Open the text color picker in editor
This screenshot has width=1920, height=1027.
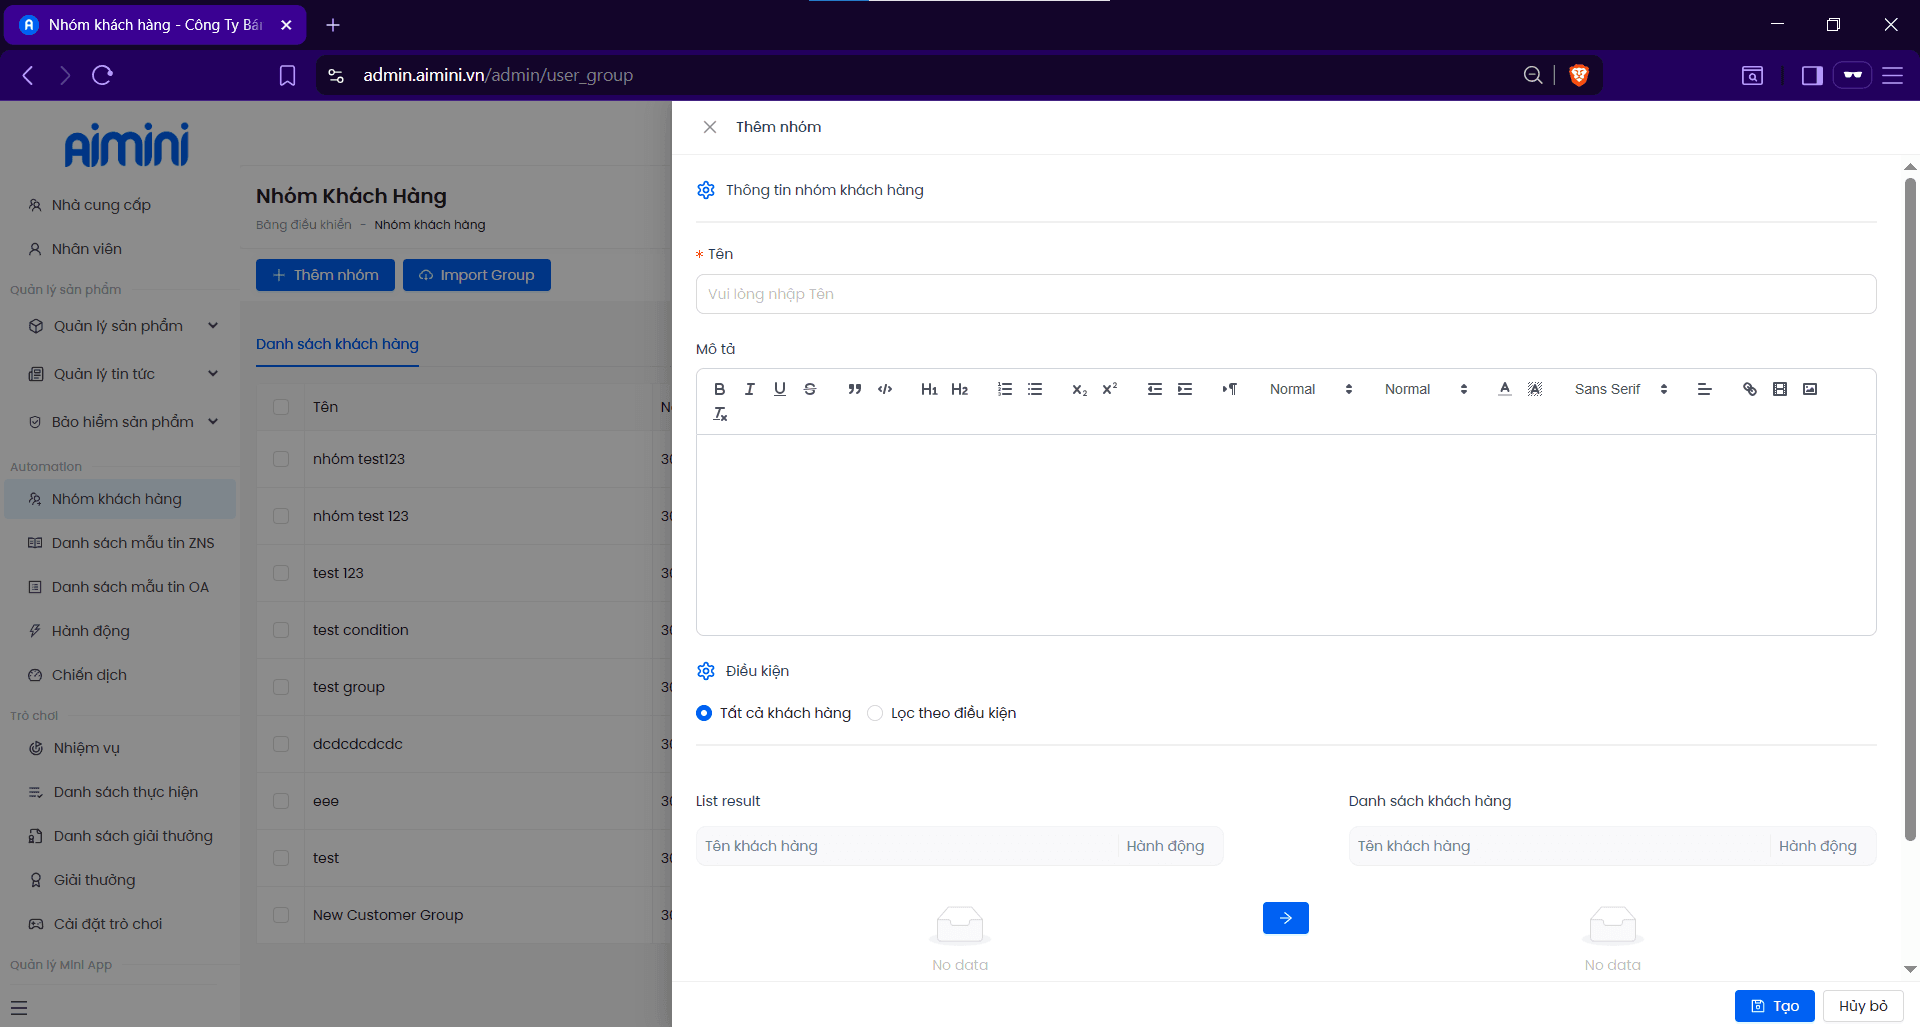(x=1504, y=389)
